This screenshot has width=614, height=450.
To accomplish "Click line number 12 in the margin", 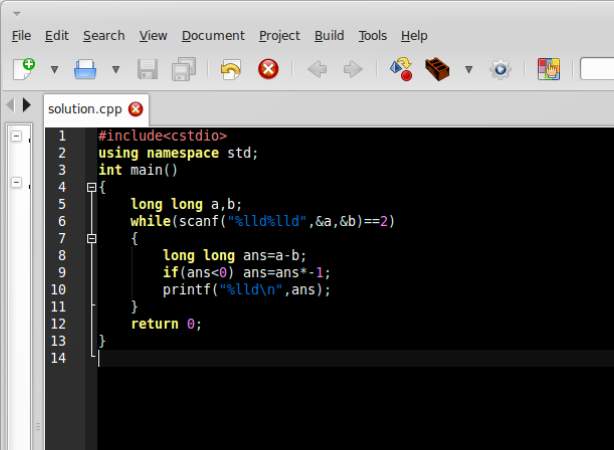I will 58,324.
